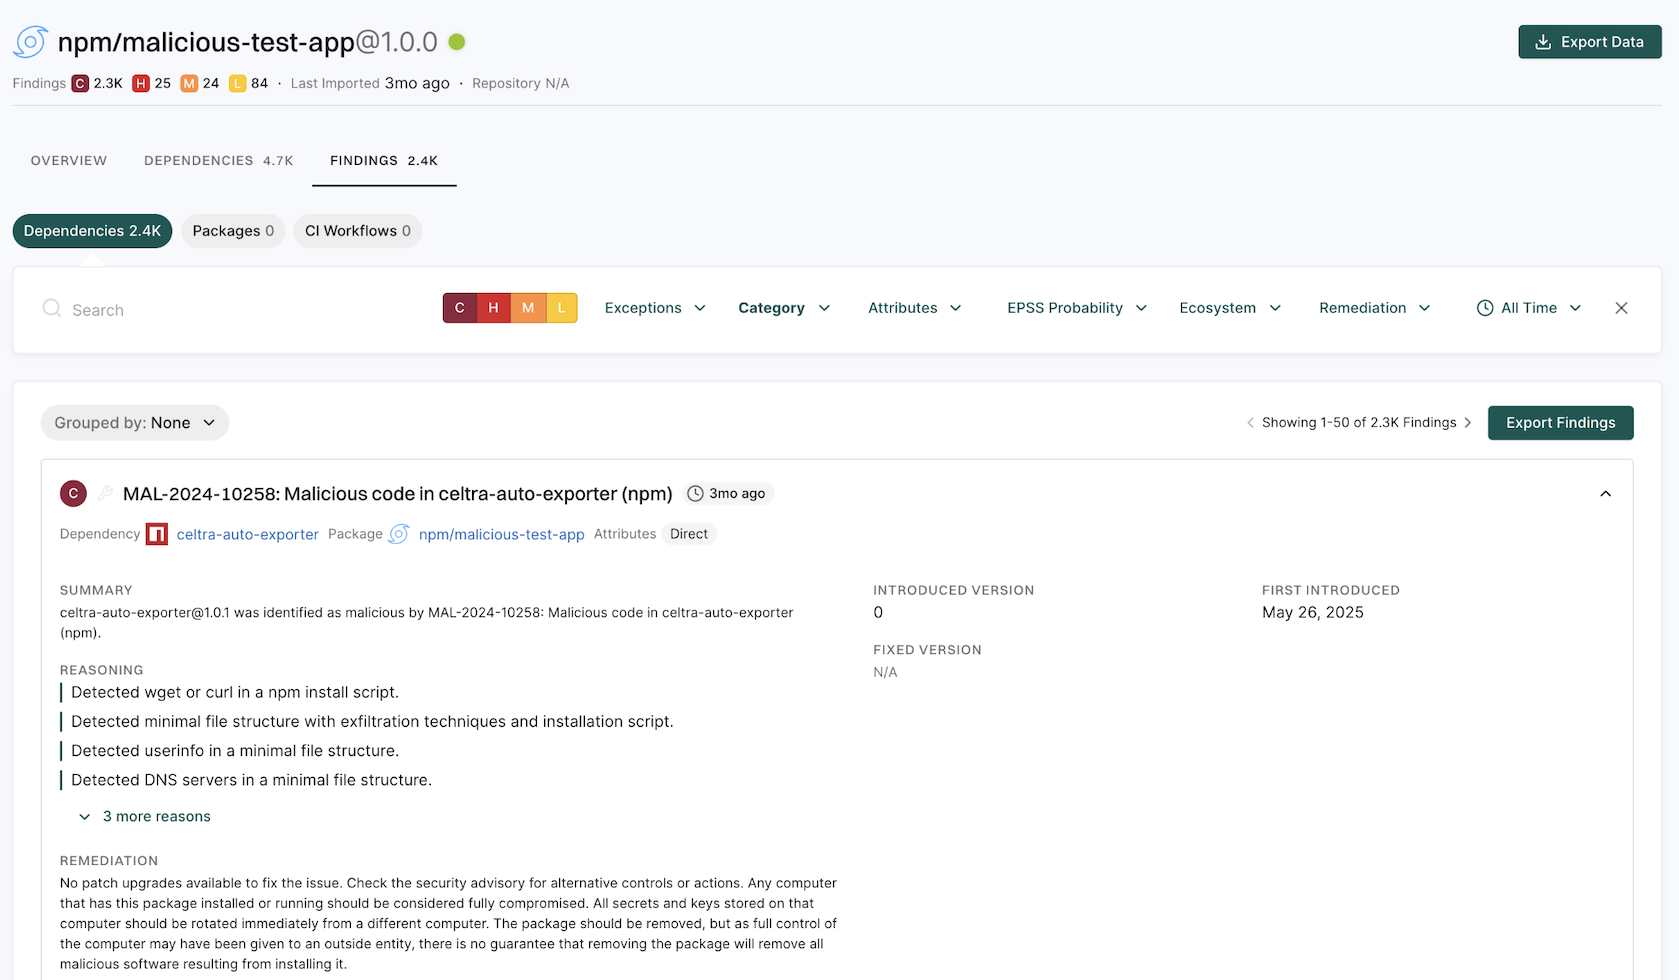
Task: Click the 3mo ago timestamp chip
Action: coord(728,493)
